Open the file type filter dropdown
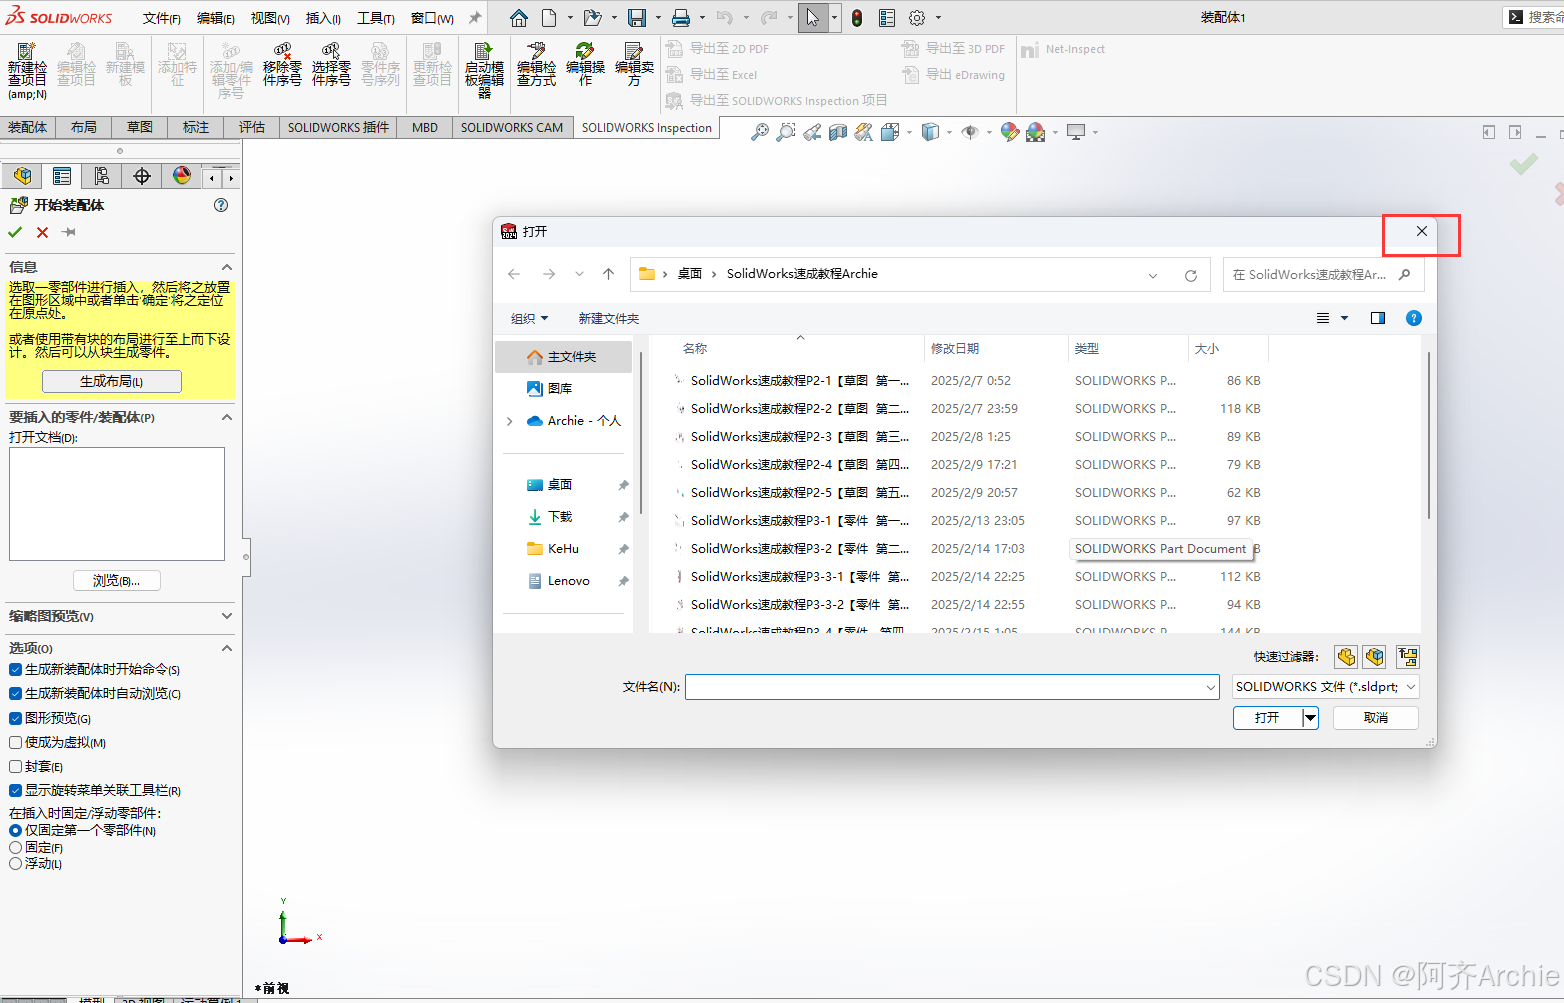 coord(1325,687)
